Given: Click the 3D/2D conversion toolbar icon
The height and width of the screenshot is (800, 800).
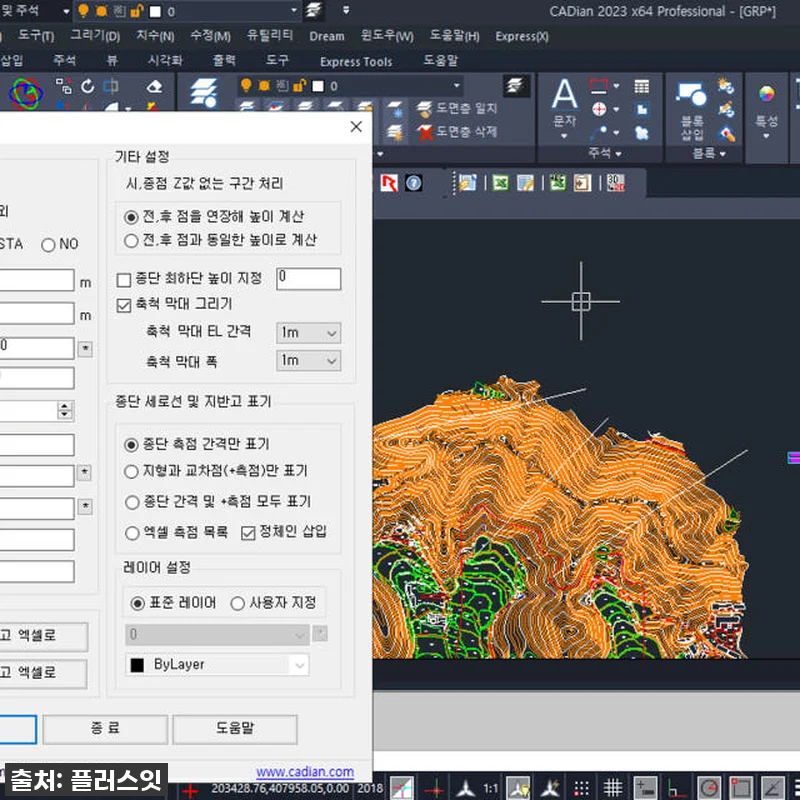Looking at the screenshot, I should (616, 183).
